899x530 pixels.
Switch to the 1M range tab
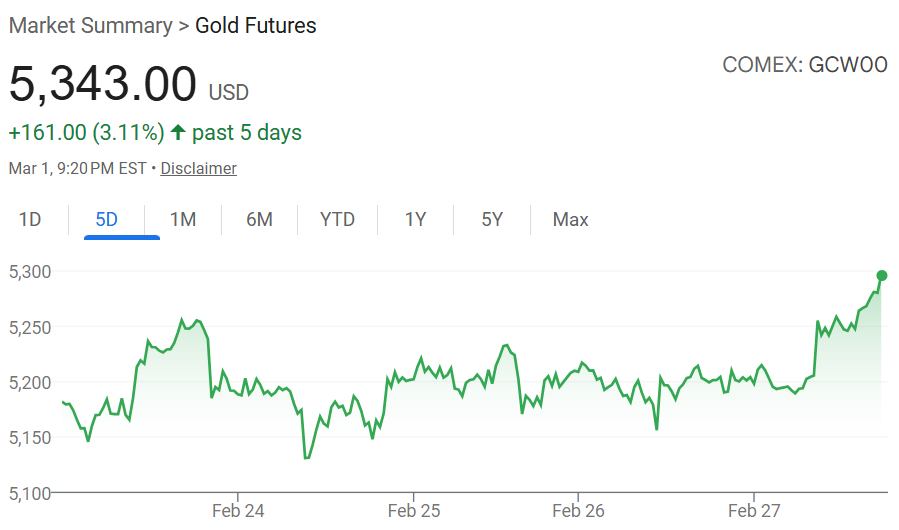pos(183,219)
